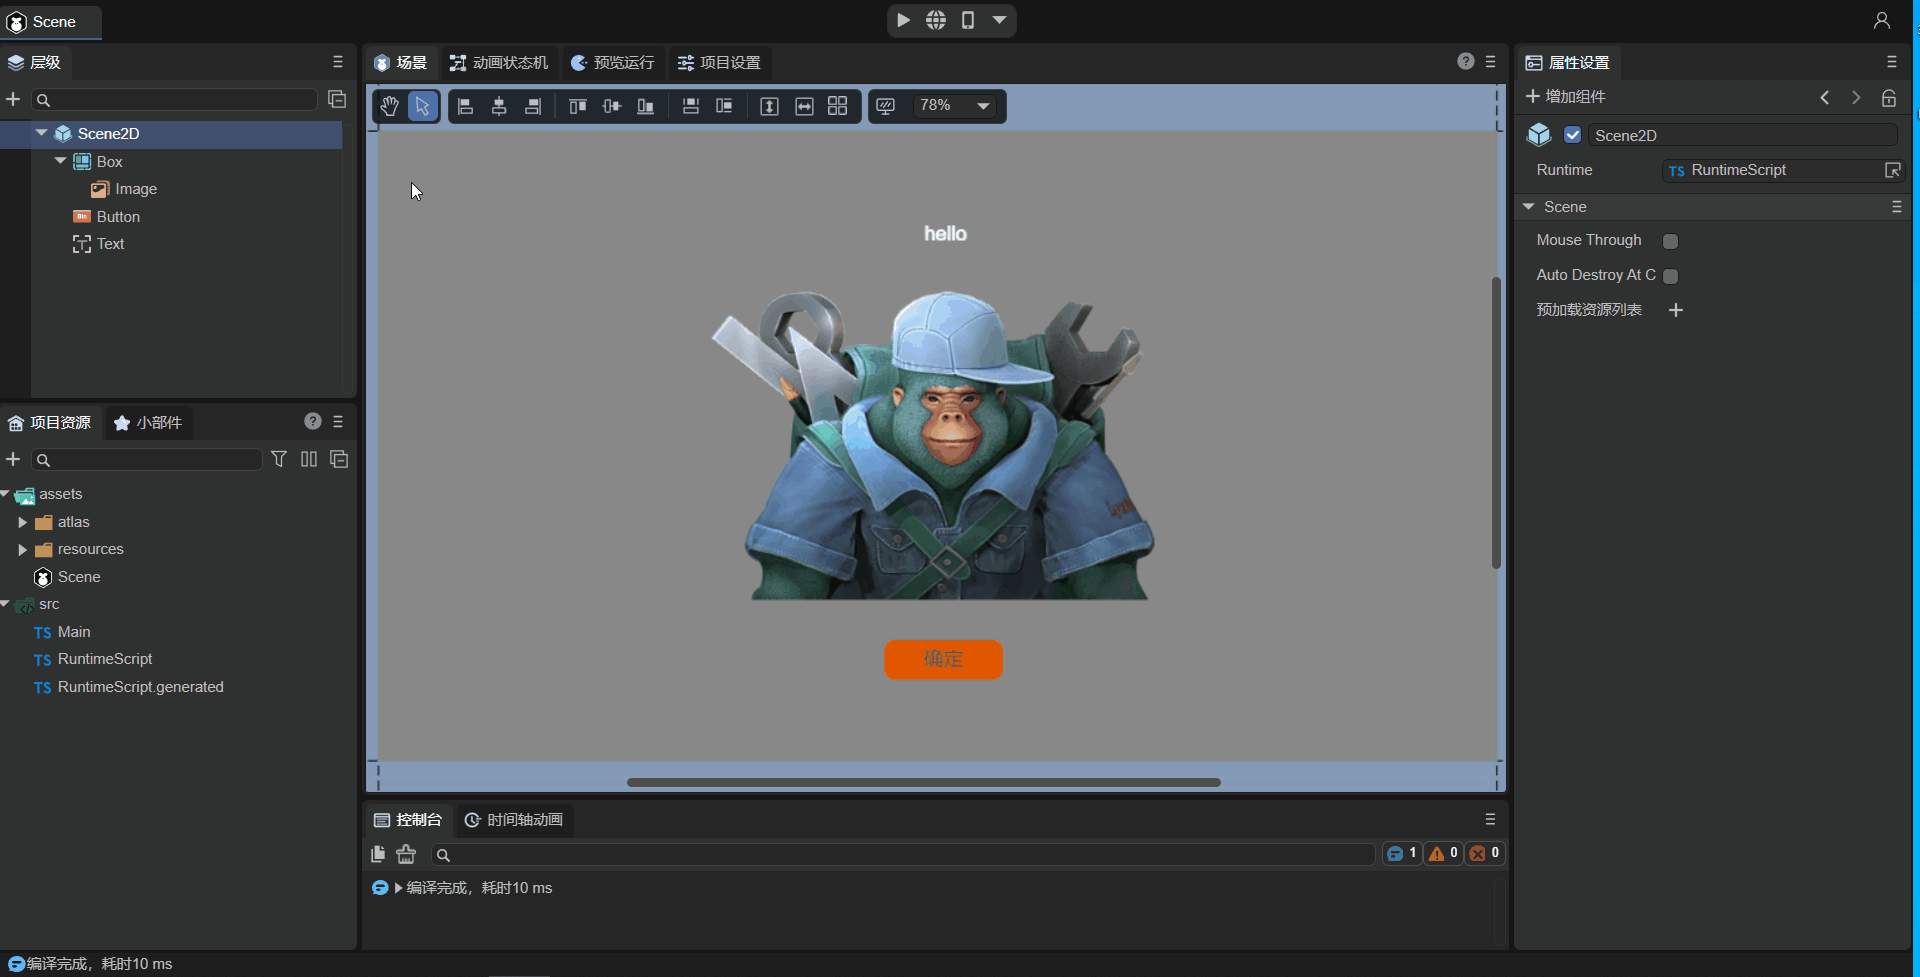Add a preload resource list entry
Screen dimensions: 1920x977
click(1676, 310)
